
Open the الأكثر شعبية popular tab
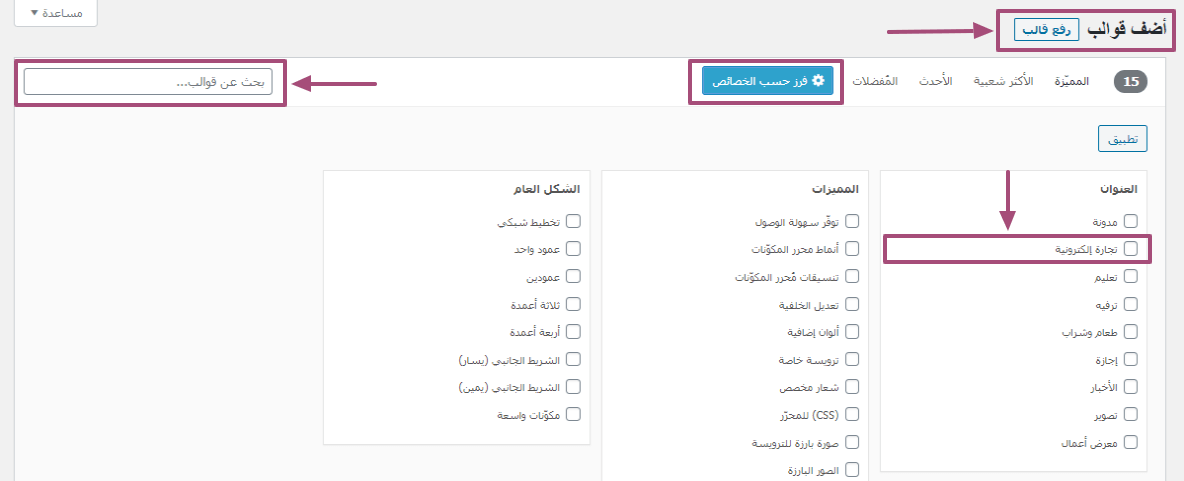[x=1002, y=81]
